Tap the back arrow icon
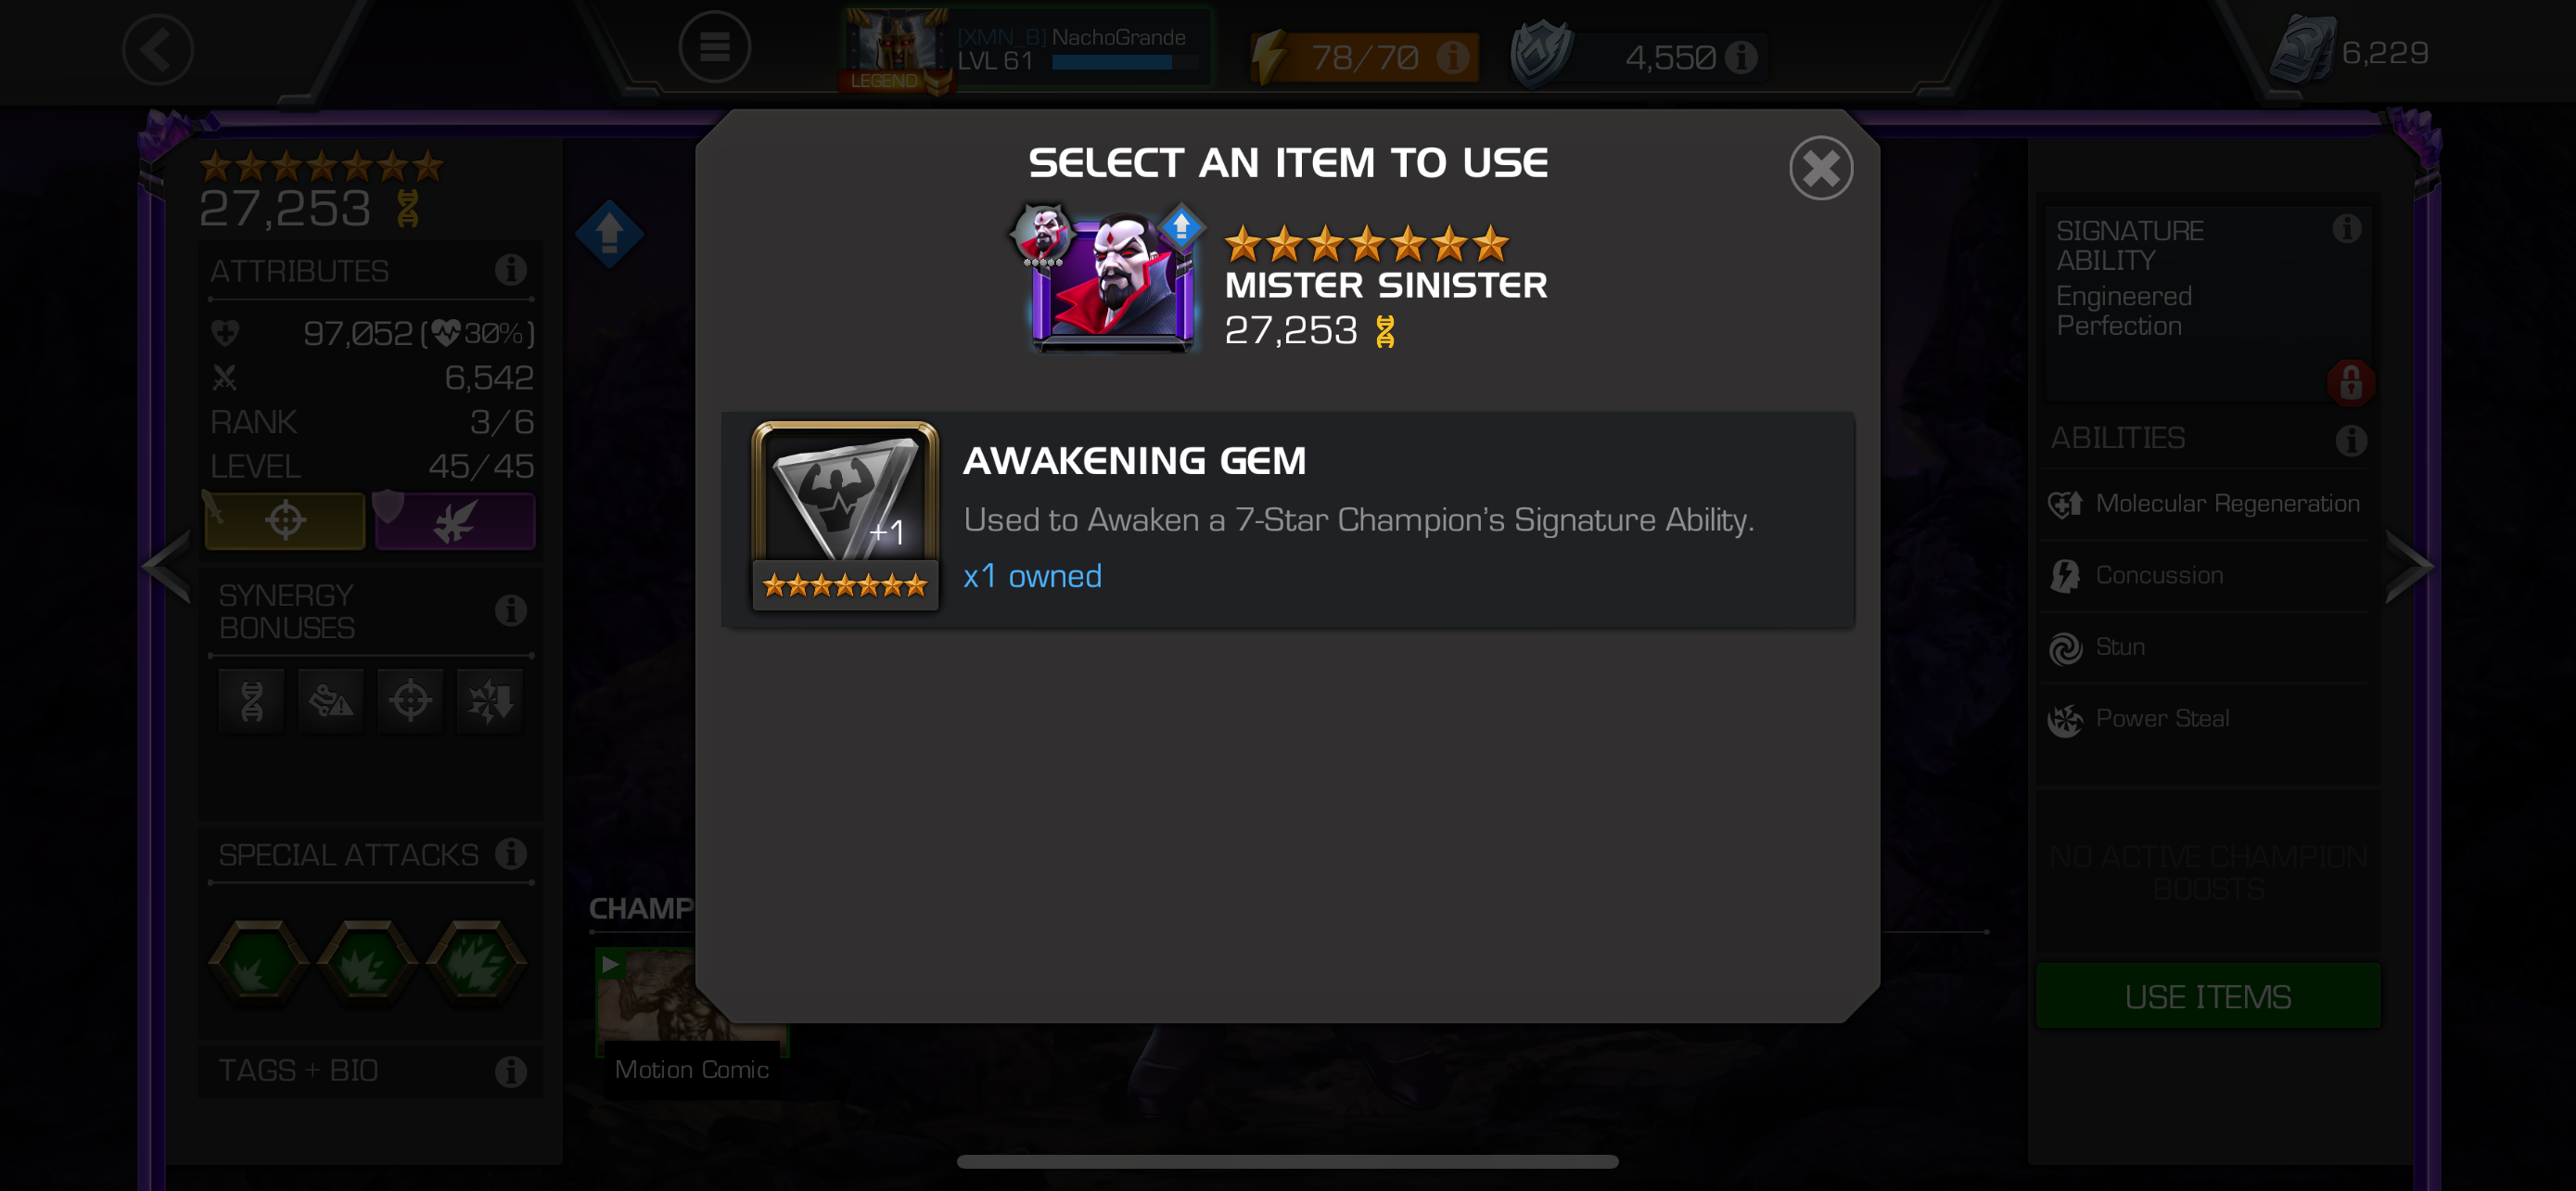 click(x=157, y=50)
